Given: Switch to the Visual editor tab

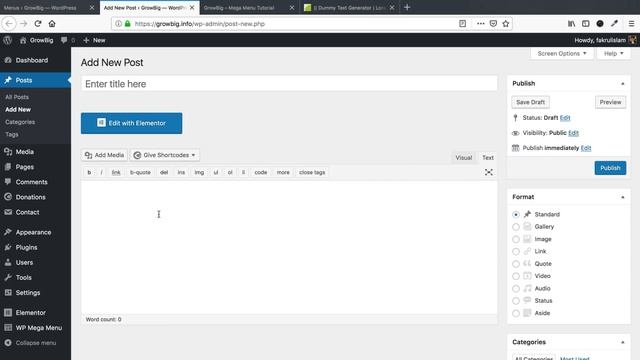Looking at the screenshot, I should (x=464, y=158).
